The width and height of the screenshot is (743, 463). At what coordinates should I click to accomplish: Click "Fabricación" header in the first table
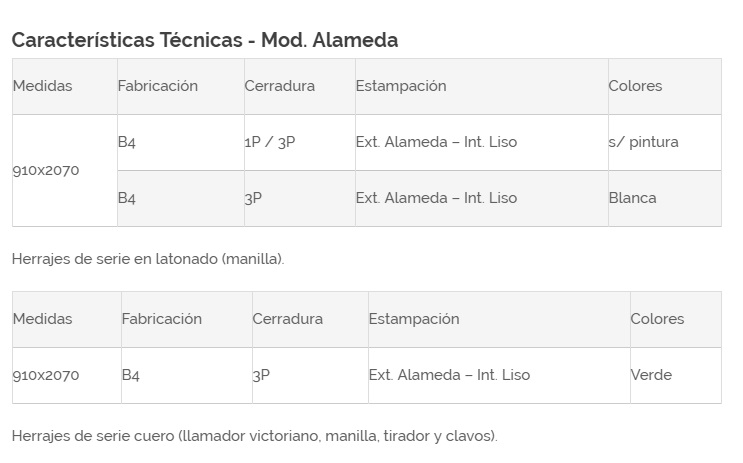[158, 86]
